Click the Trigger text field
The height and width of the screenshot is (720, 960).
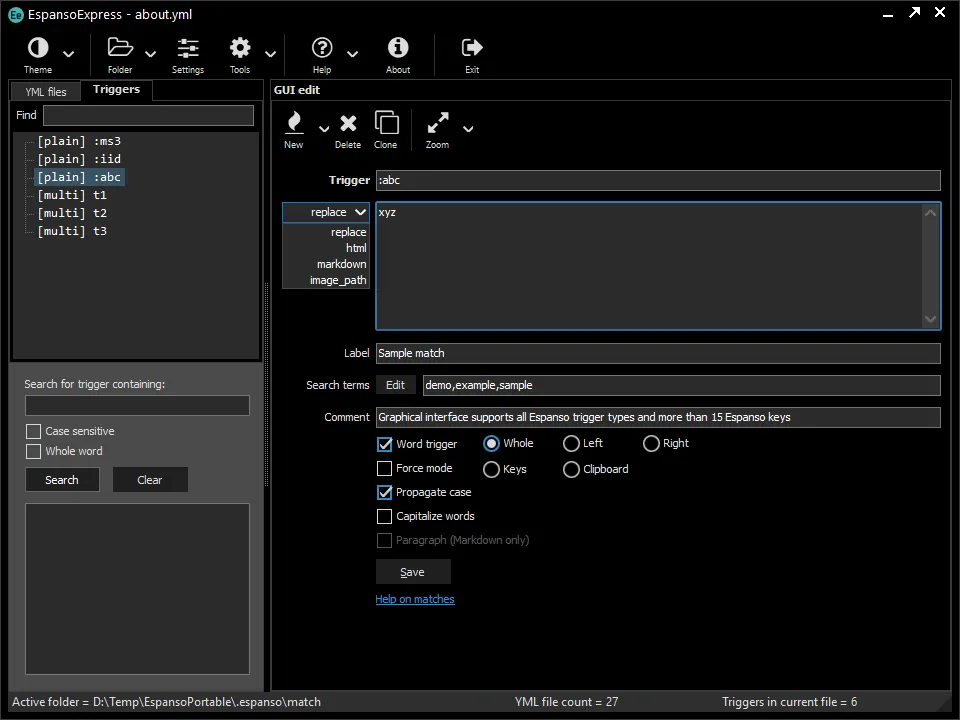click(658, 181)
